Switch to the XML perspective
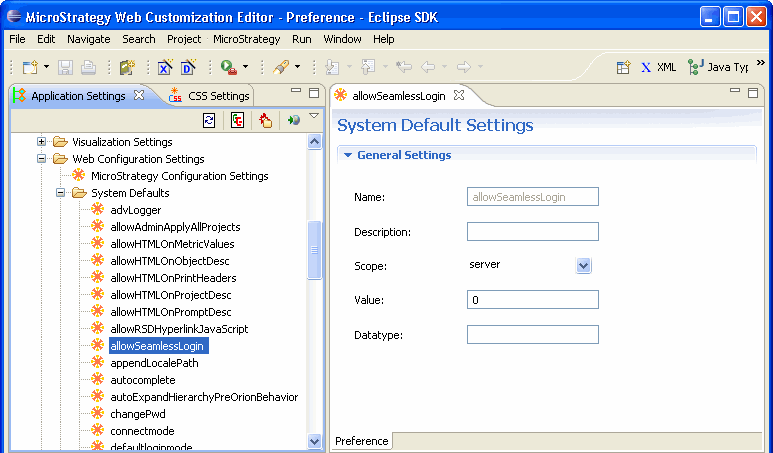The image size is (773, 453). pos(658,67)
